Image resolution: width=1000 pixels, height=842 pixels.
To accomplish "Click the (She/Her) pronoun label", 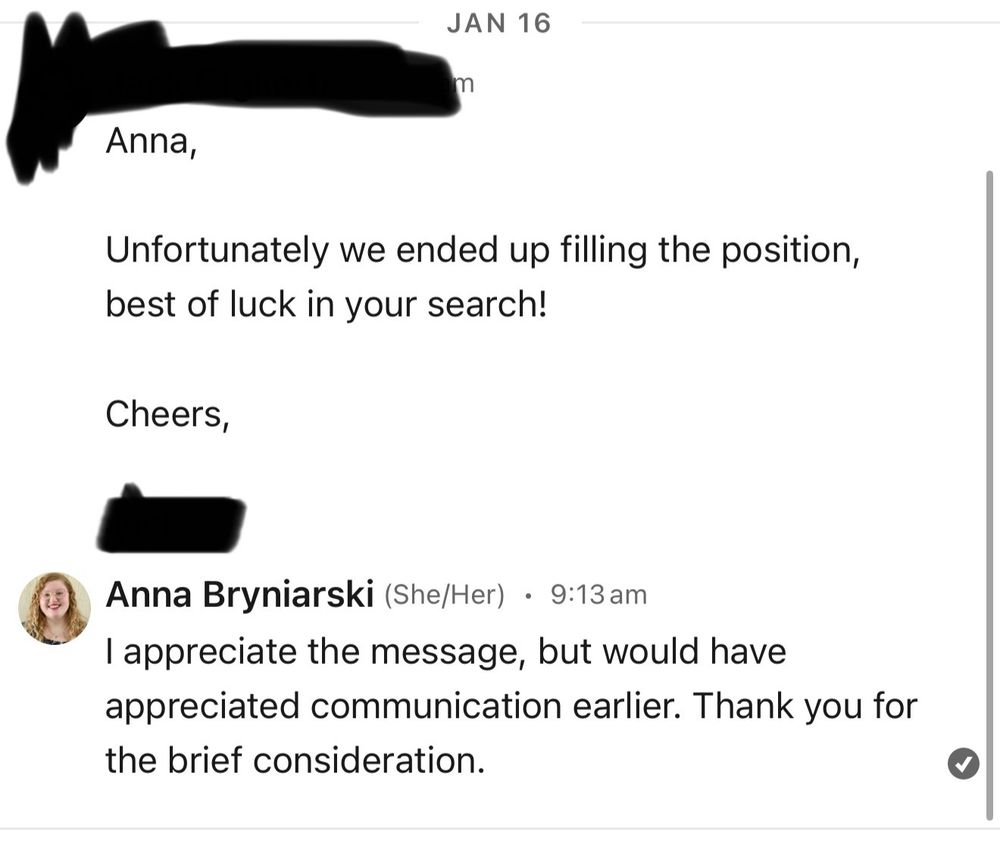I will 444,595.
